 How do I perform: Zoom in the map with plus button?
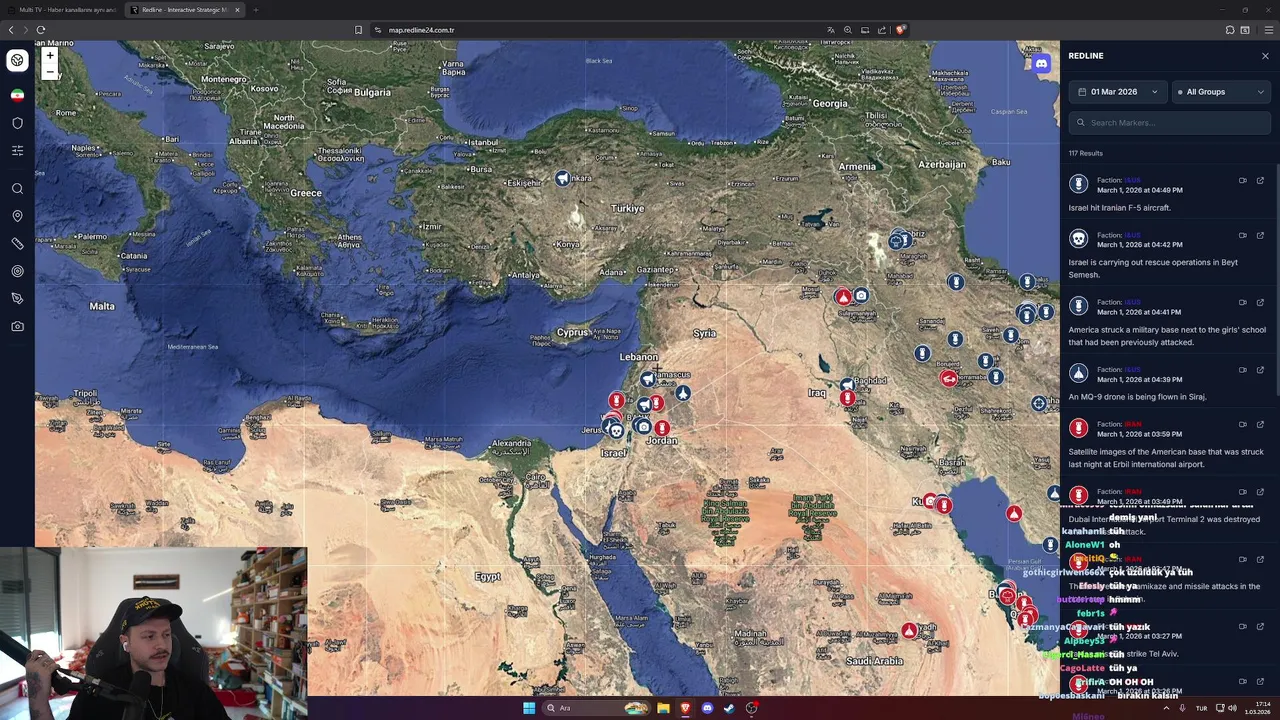pyautogui.click(x=49, y=56)
